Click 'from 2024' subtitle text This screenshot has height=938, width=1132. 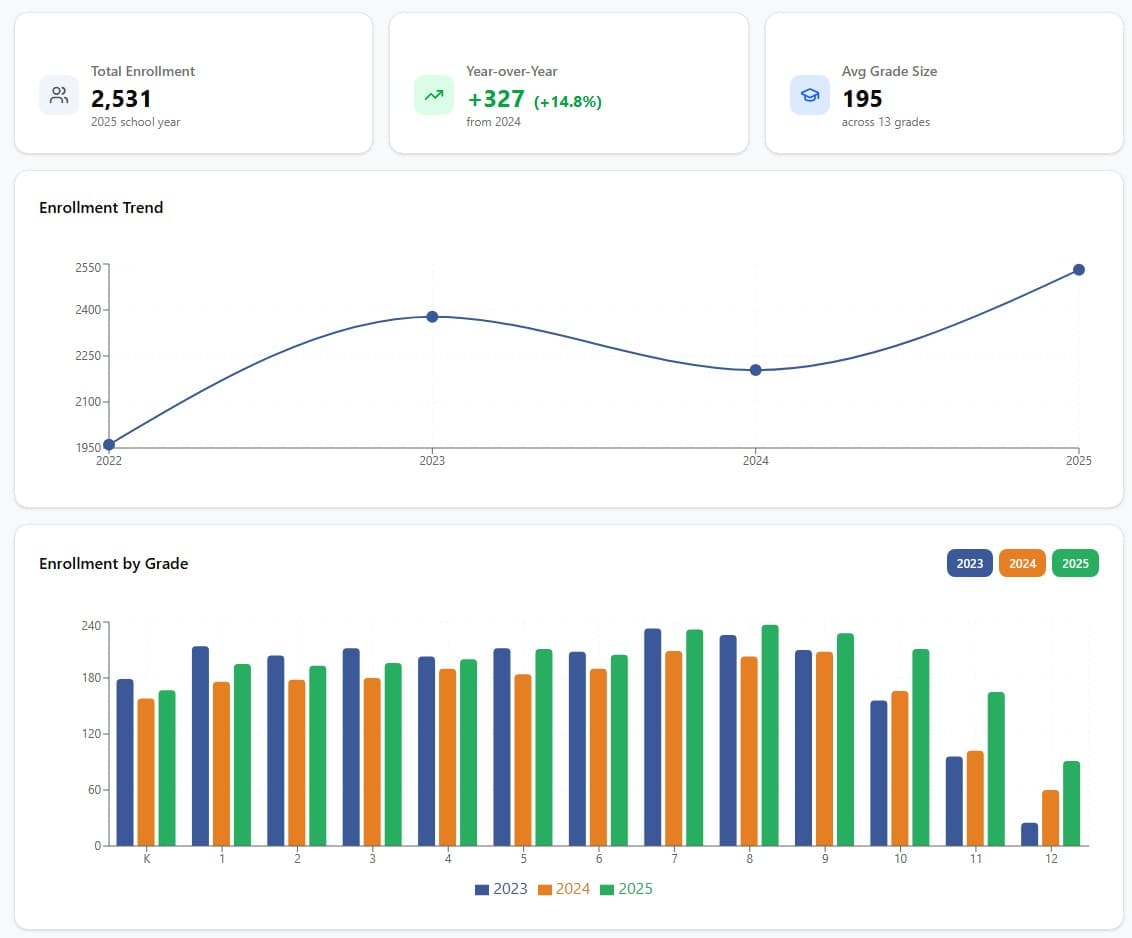click(x=493, y=122)
